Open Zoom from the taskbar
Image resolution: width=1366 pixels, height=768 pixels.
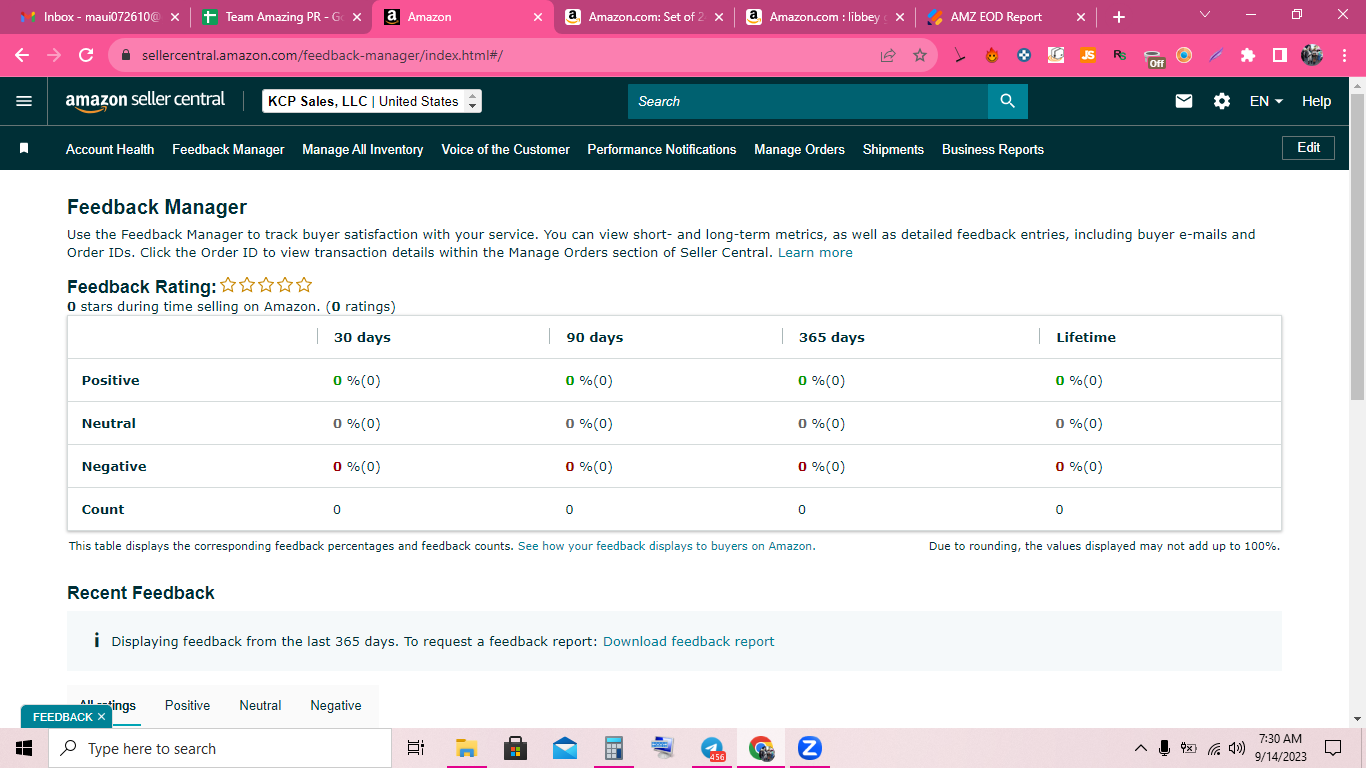click(810, 748)
